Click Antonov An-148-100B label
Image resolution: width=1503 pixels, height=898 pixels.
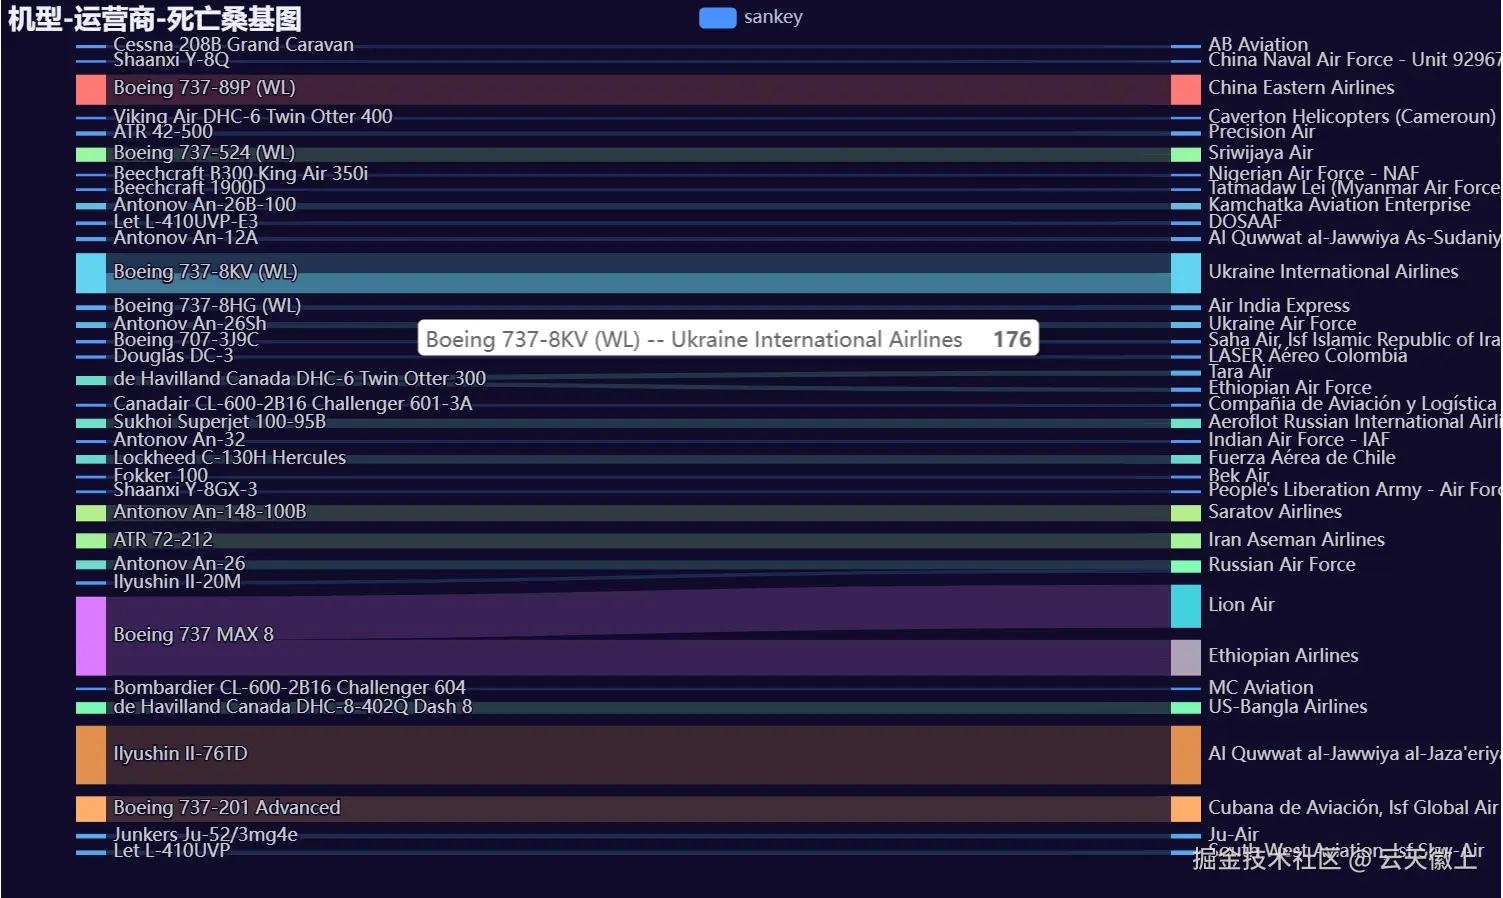click(x=210, y=512)
